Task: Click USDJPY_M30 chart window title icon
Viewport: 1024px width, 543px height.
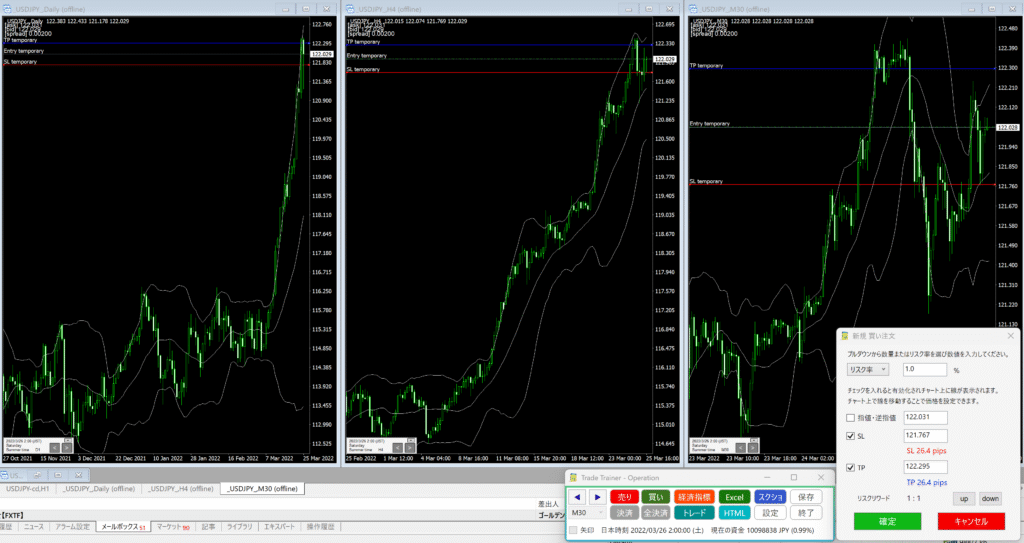Action: click(693, 9)
